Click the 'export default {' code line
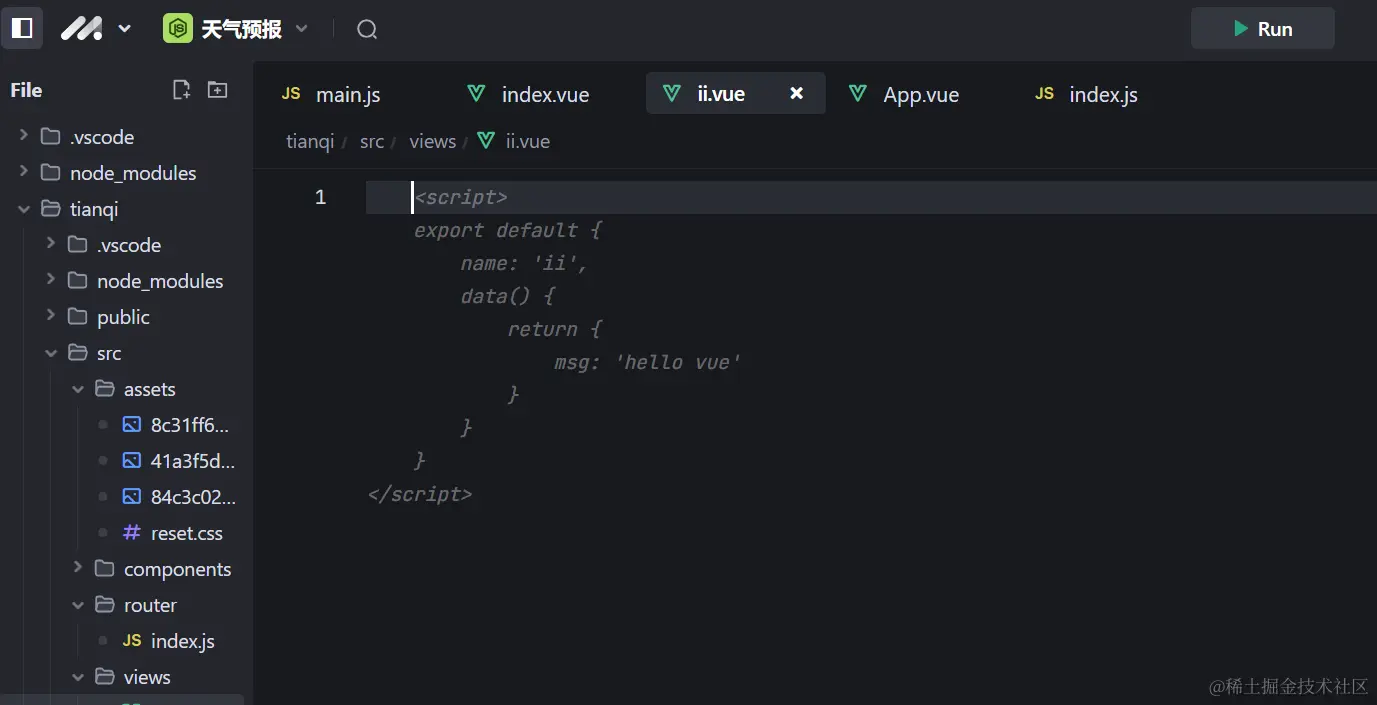Viewport: 1377px width, 705px height. [x=507, y=230]
